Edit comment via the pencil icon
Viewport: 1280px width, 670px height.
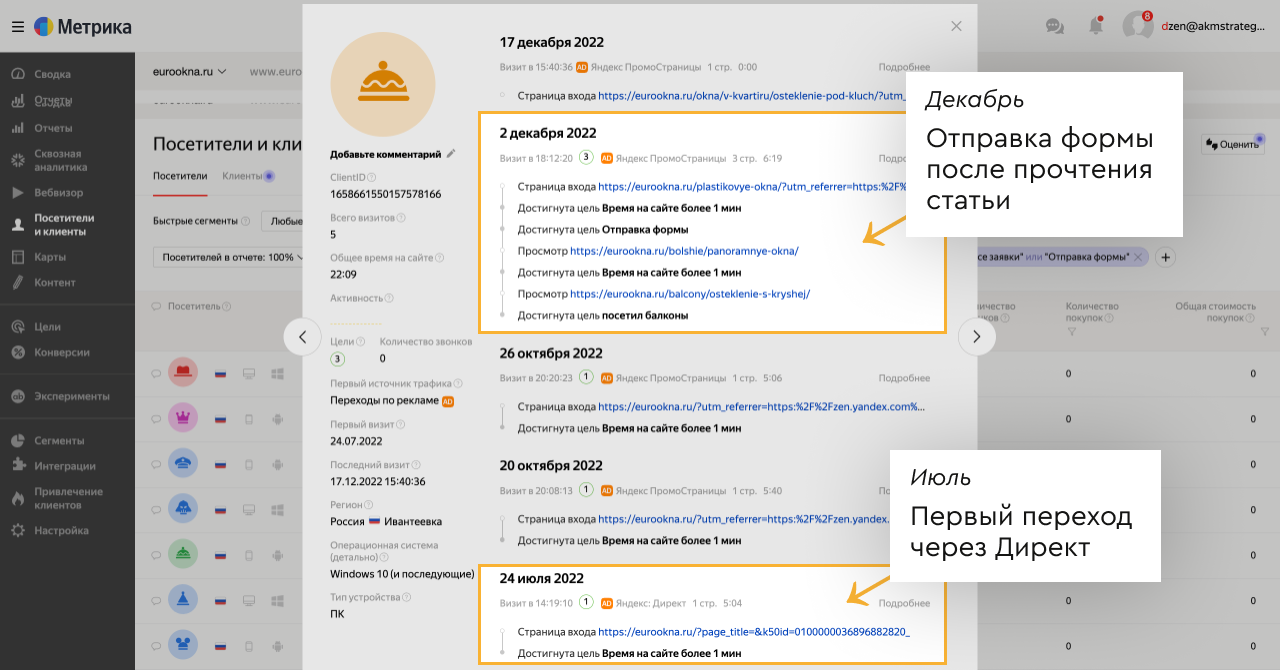tap(451, 154)
